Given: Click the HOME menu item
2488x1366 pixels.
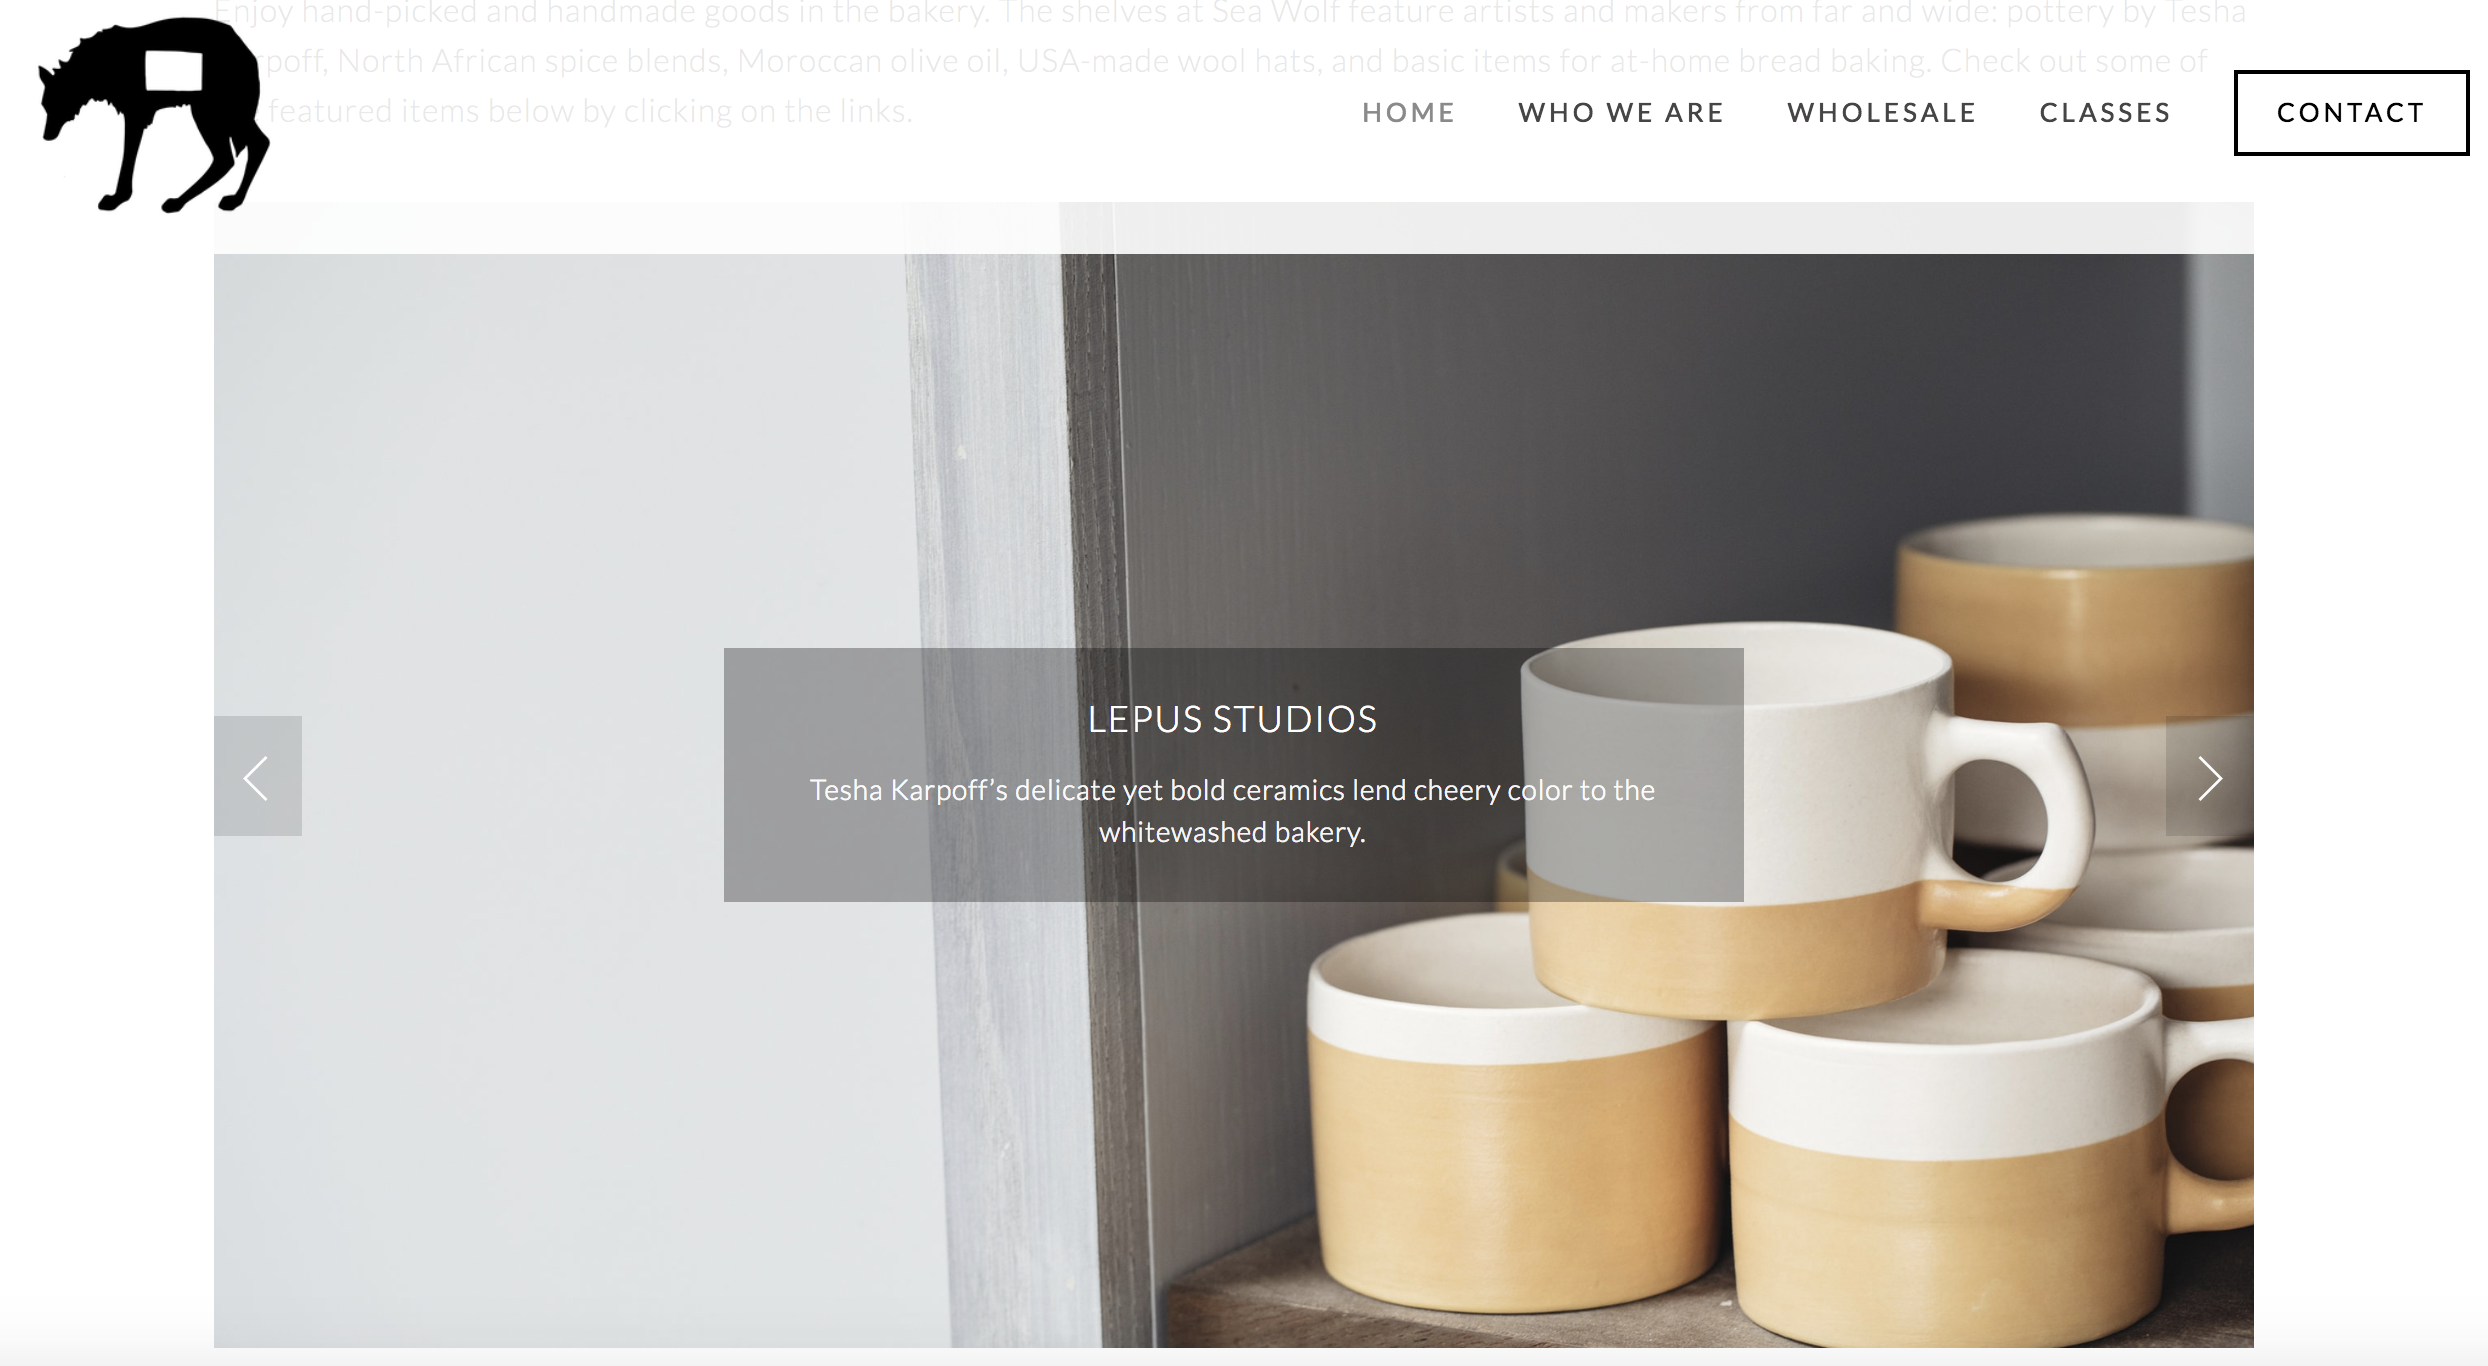Looking at the screenshot, I should point(1408,109).
